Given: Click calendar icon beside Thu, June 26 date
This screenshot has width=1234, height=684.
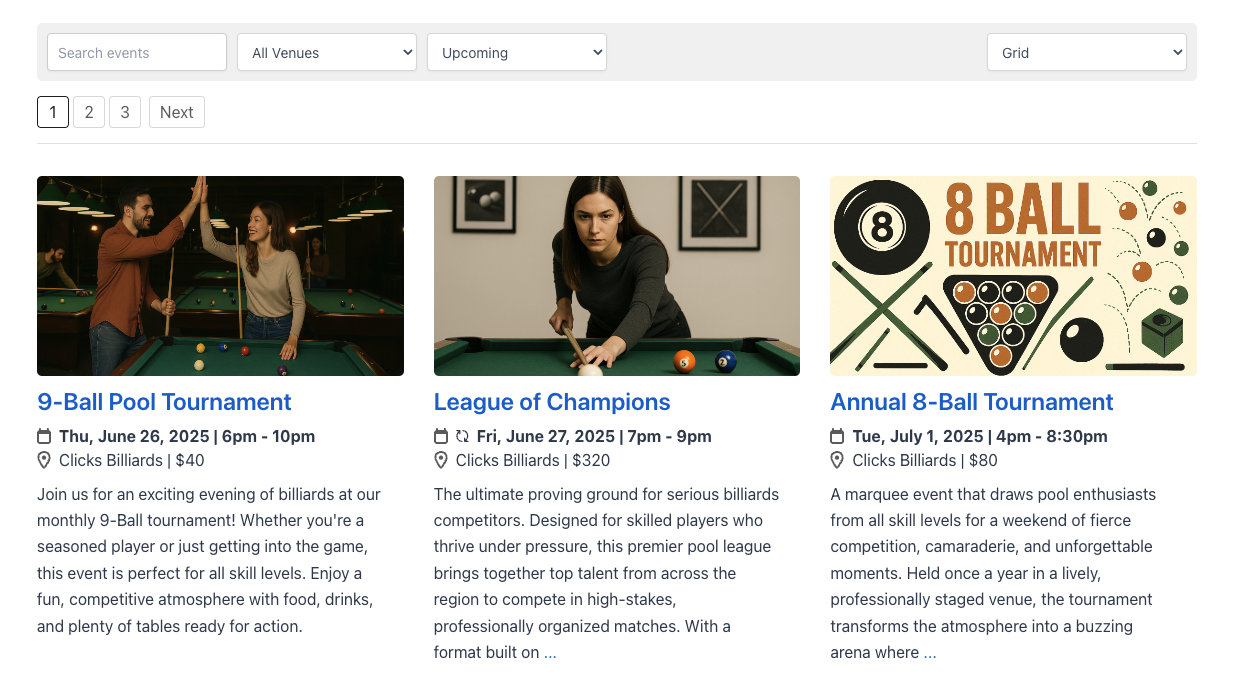Looking at the screenshot, I should coord(44,436).
